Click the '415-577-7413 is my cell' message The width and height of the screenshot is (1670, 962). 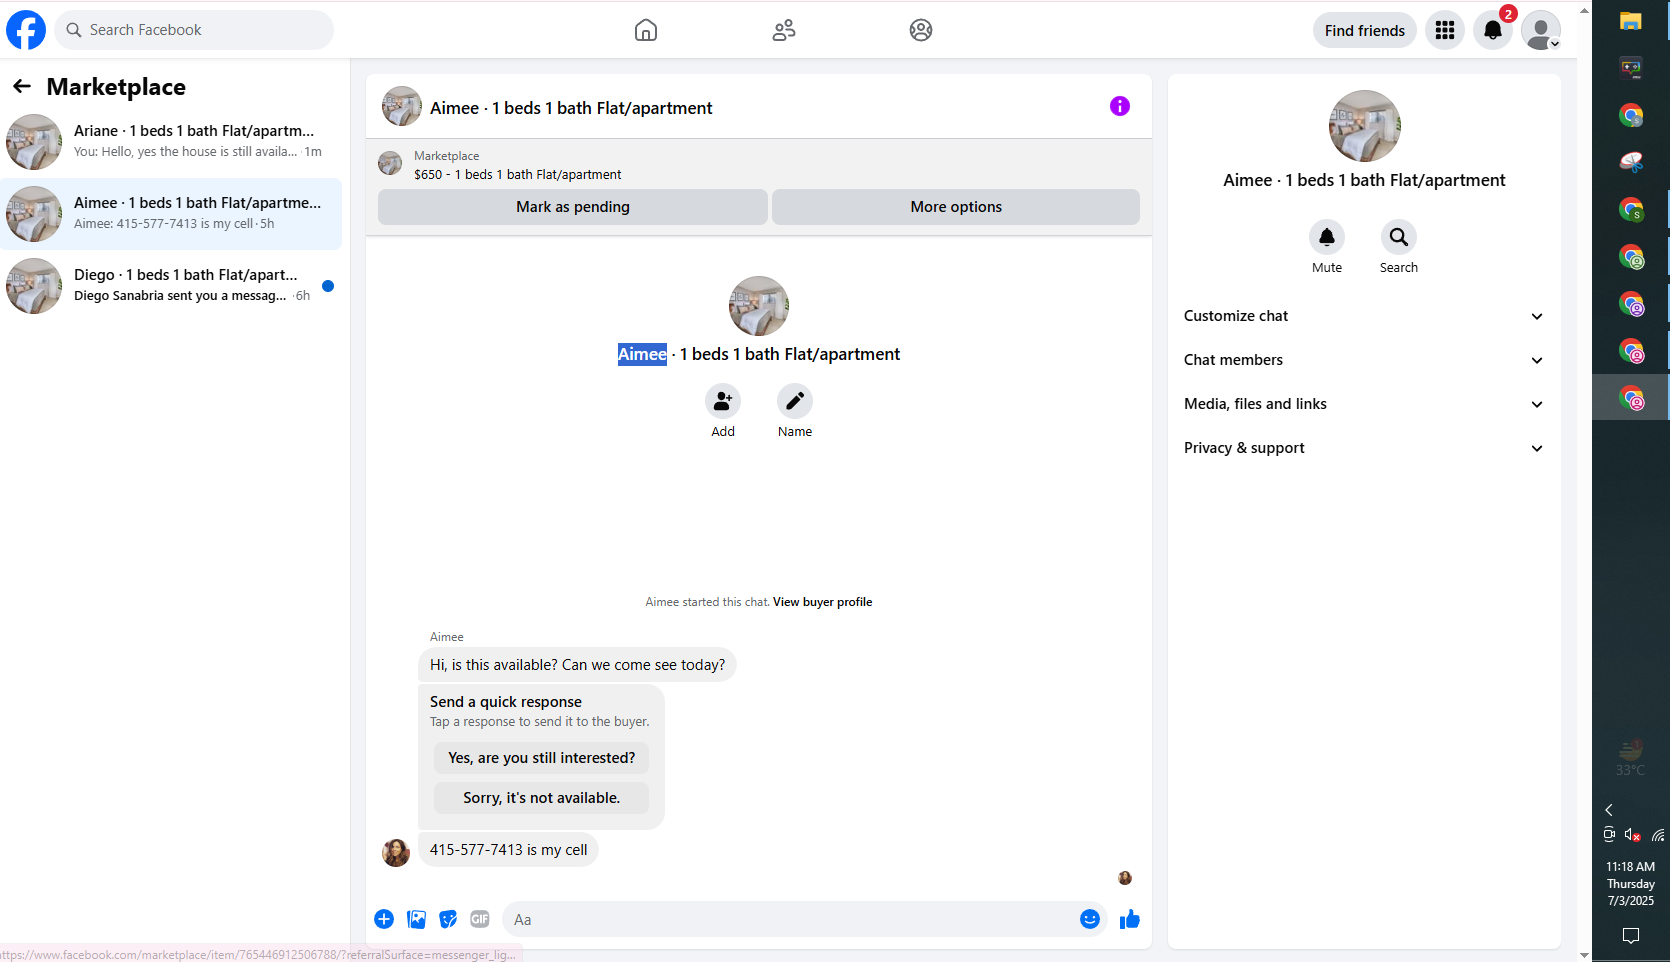[508, 850]
